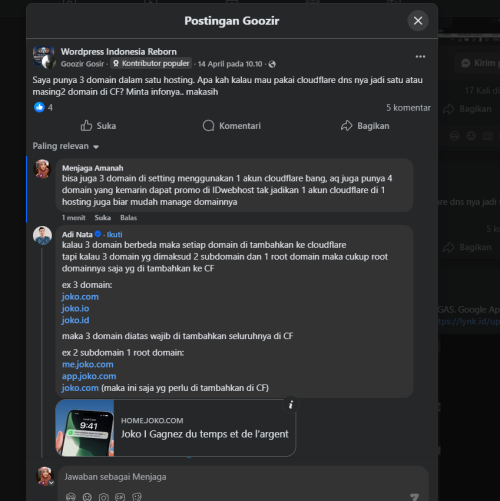Viewport: 500px width, 501px height.
Task: Click emoji icon in background comment box
Action: [471, 136]
